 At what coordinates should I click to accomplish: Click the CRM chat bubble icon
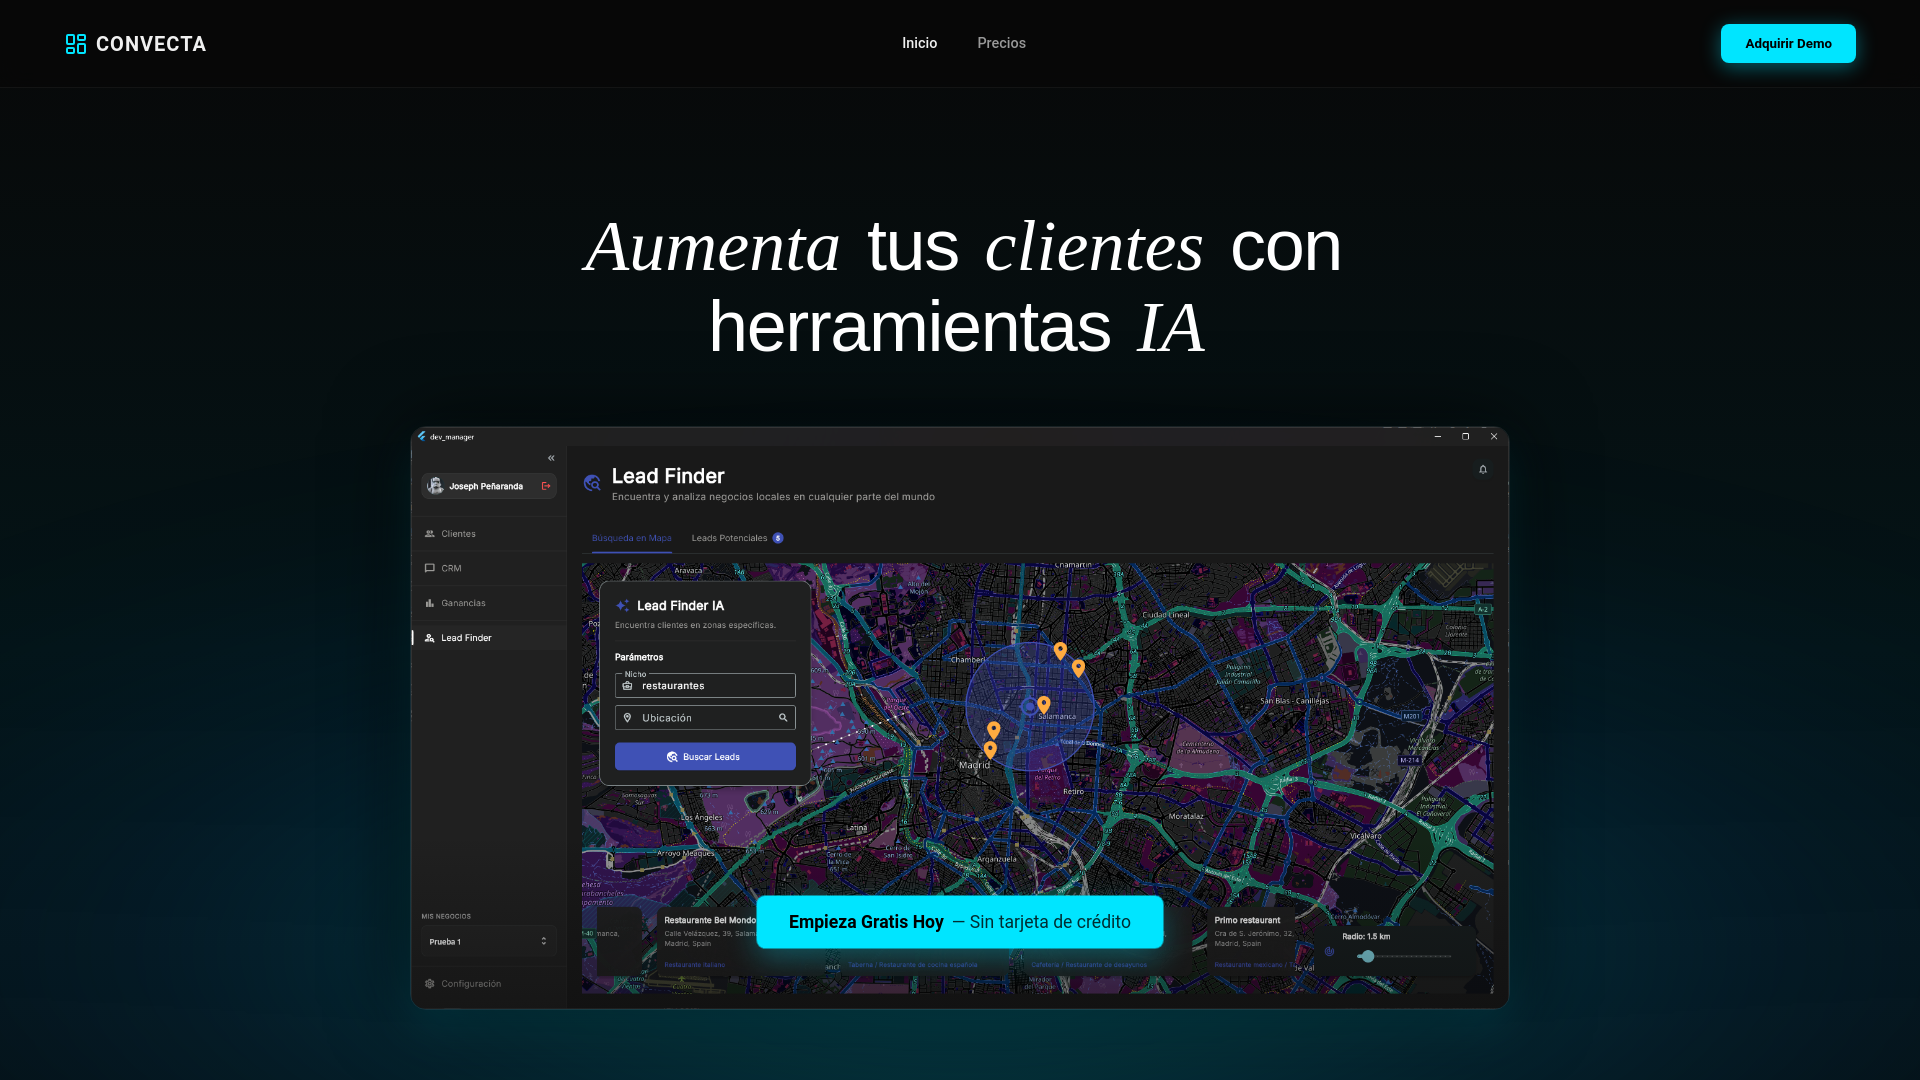click(x=430, y=568)
